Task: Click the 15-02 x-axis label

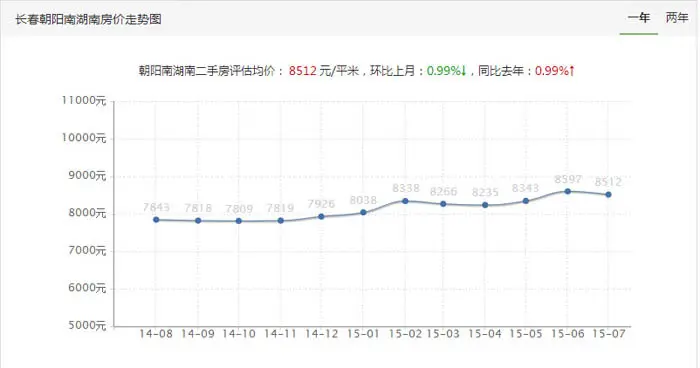Action: tap(405, 334)
